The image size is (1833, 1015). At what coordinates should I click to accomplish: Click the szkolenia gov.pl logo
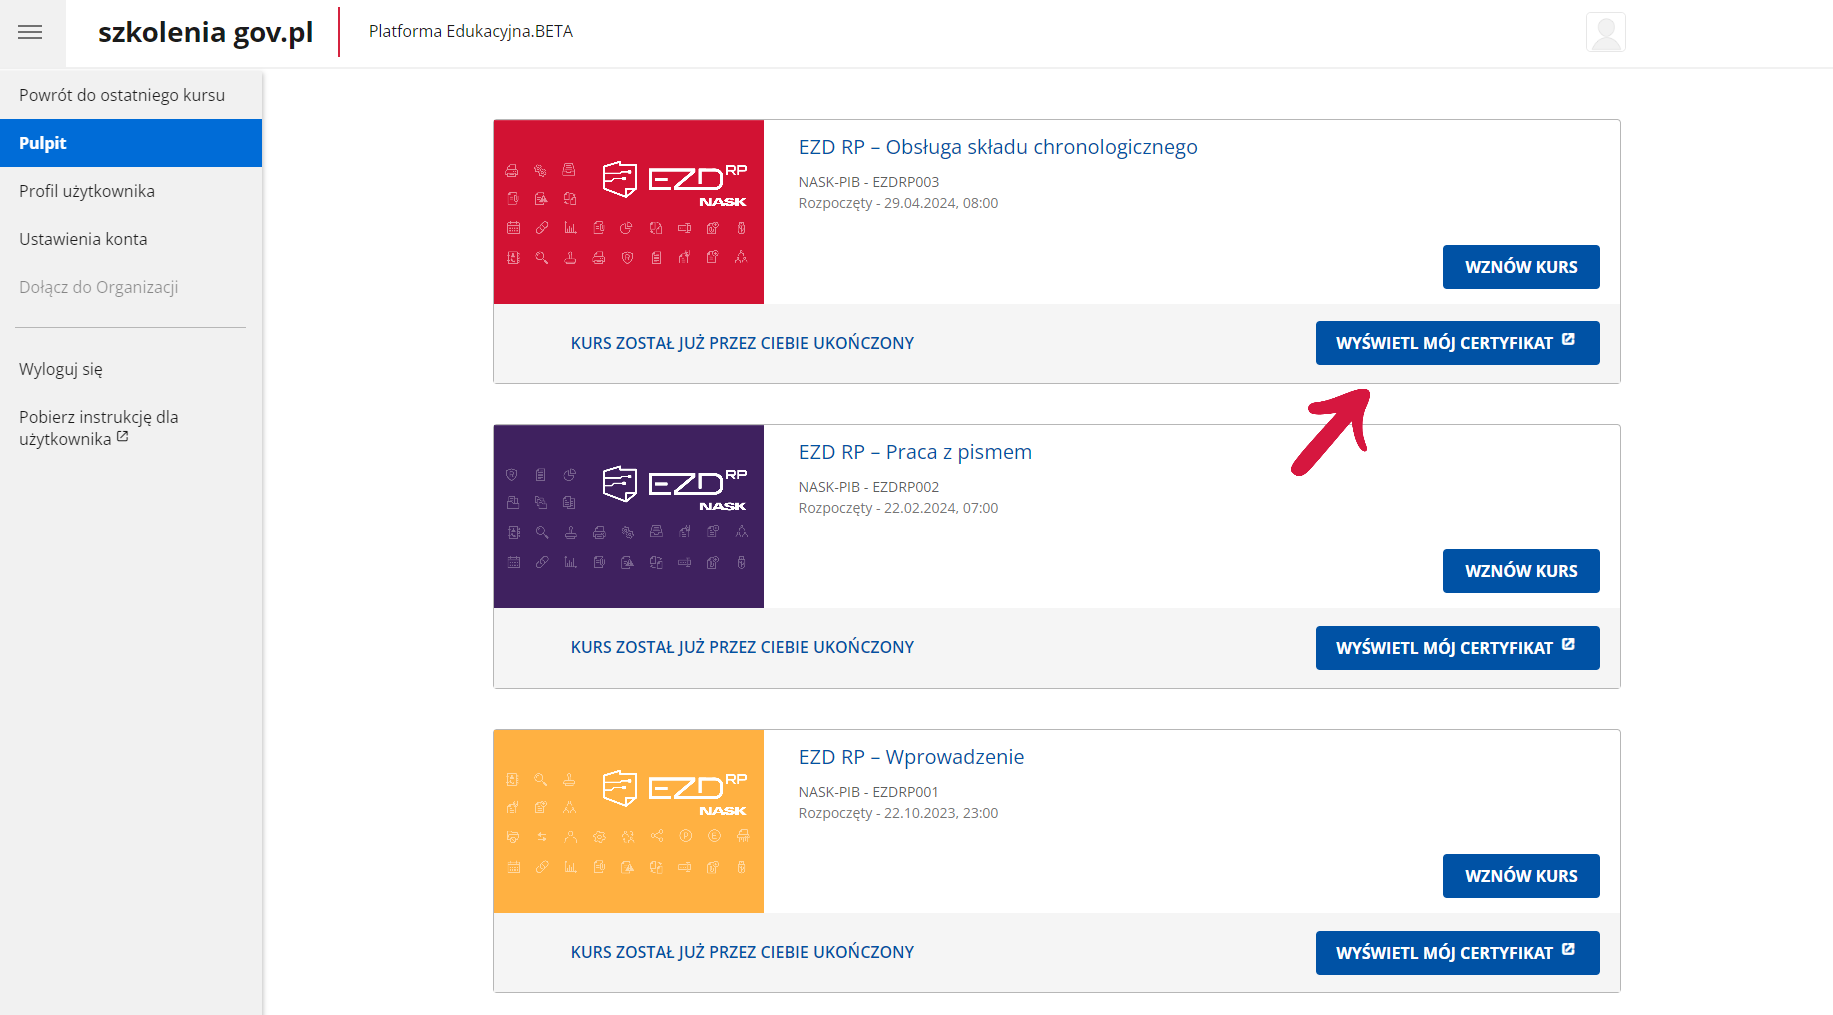click(x=205, y=32)
